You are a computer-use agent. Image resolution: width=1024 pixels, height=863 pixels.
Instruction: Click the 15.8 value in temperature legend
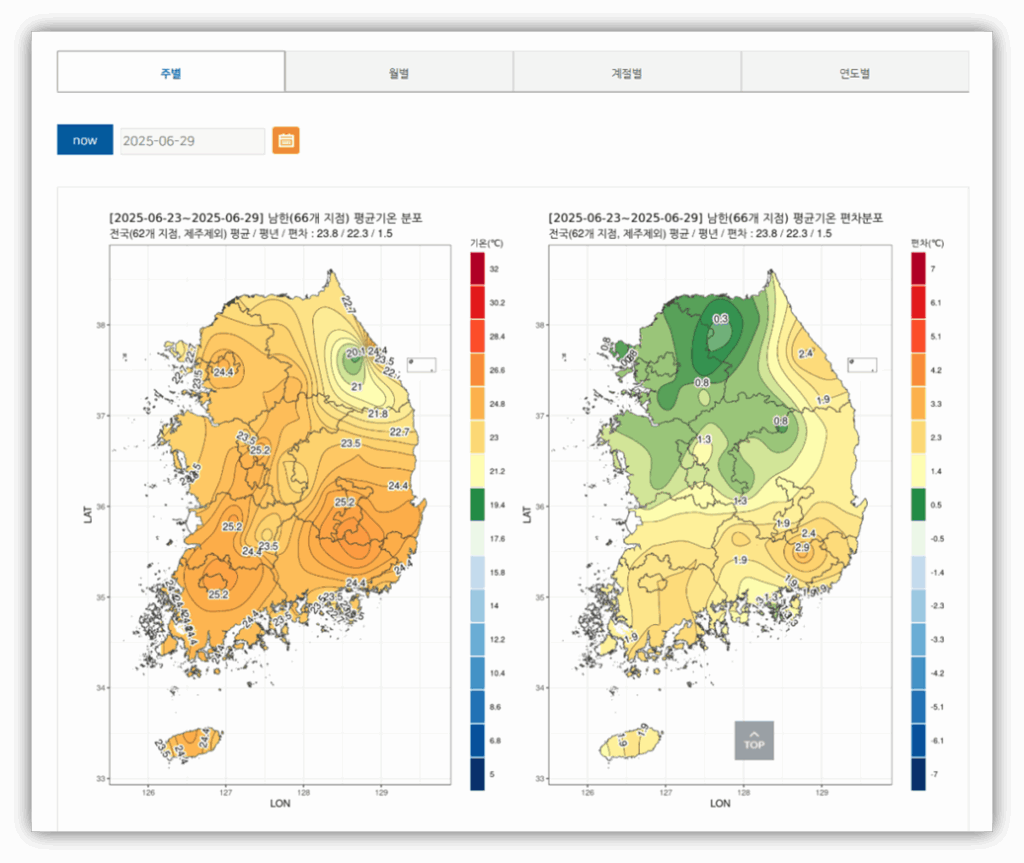tap(497, 572)
